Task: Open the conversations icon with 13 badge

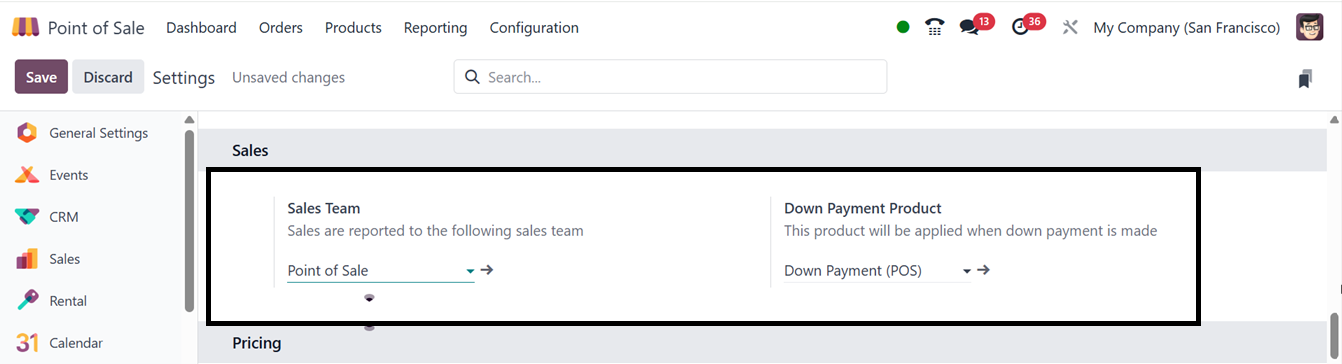Action: [x=970, y=28]
